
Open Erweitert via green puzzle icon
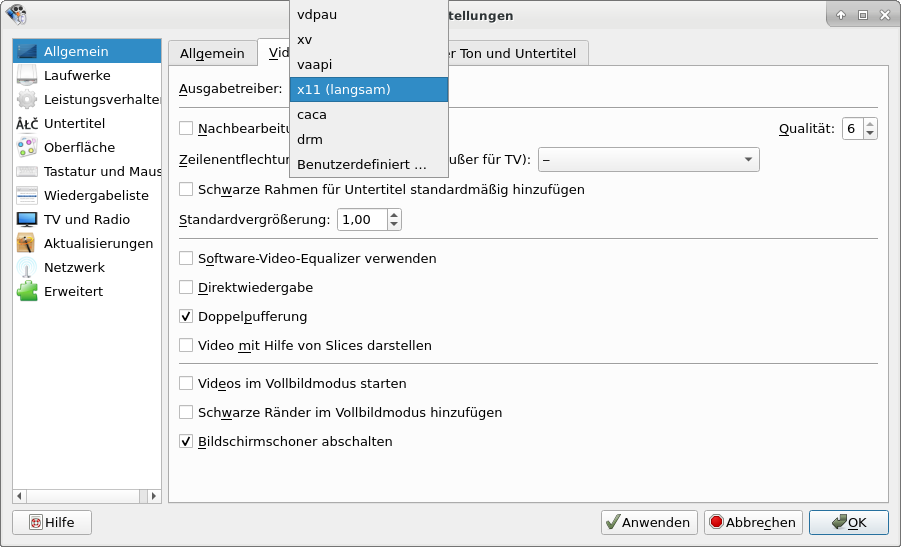pos(27,292)
